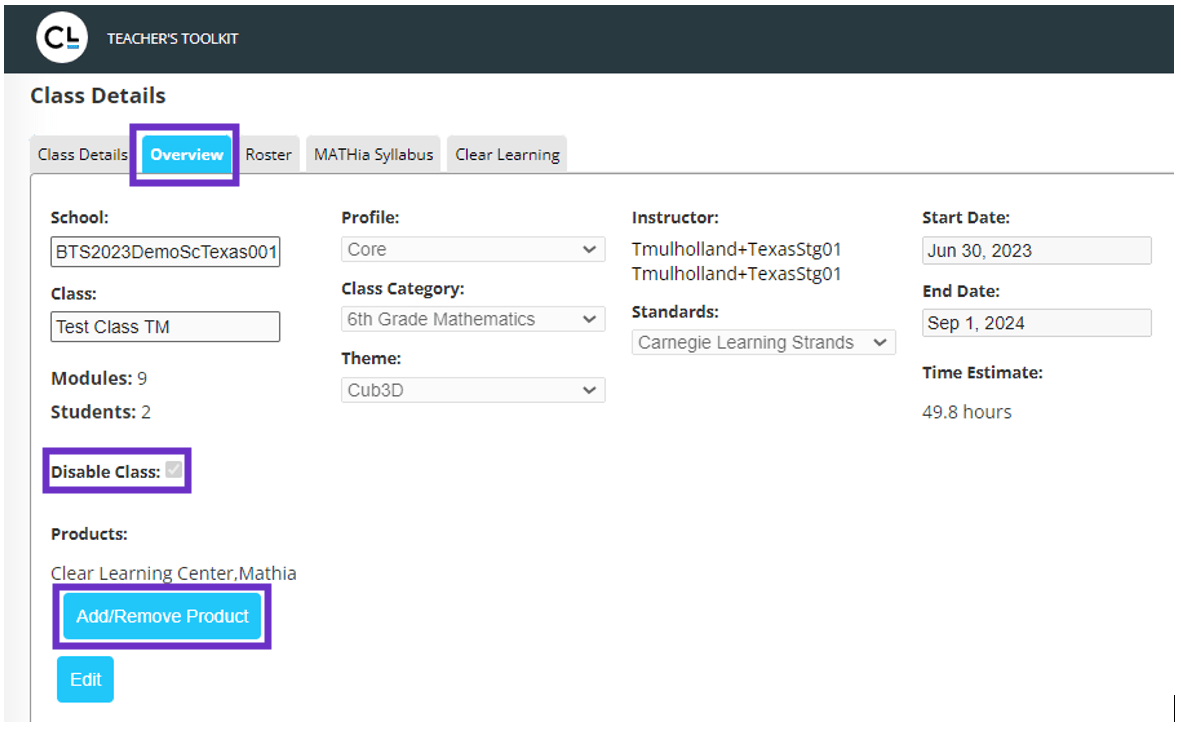1181x729 pixels.
Task: Toggle the Disable Class checkbox
Action: pos(174,470)
